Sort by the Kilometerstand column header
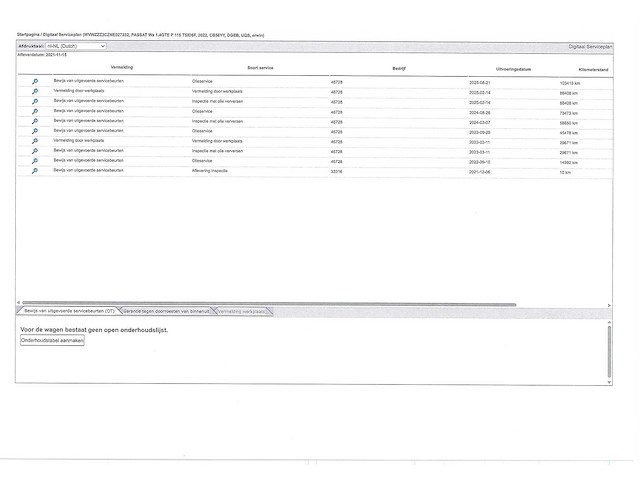The width and height of the screenshot is (640, 480). 580,68
